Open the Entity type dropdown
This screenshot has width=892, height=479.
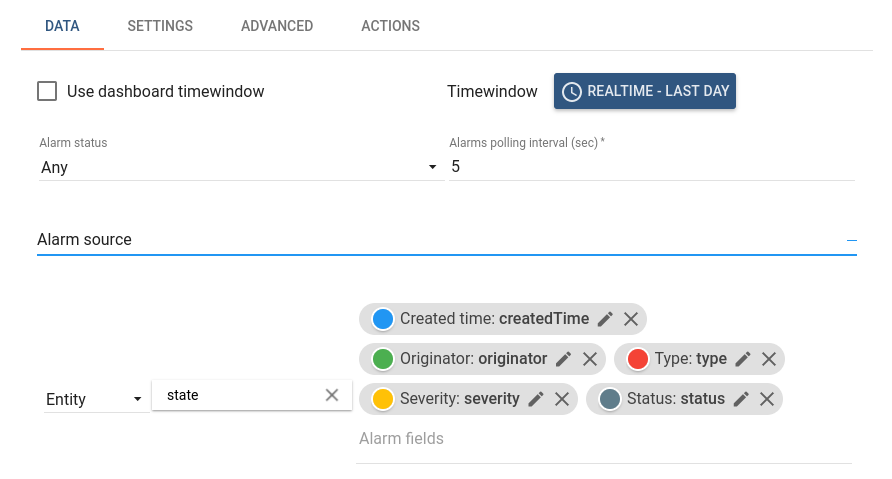[94, 399]
